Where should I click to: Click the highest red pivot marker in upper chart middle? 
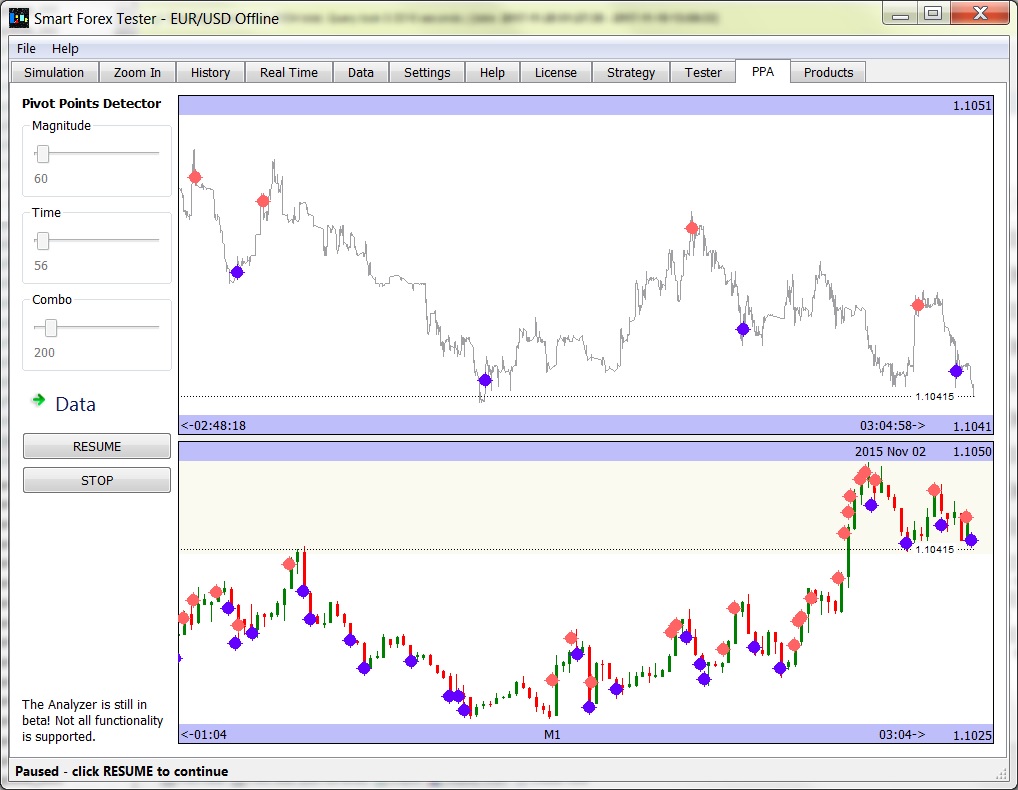[692, 228]
